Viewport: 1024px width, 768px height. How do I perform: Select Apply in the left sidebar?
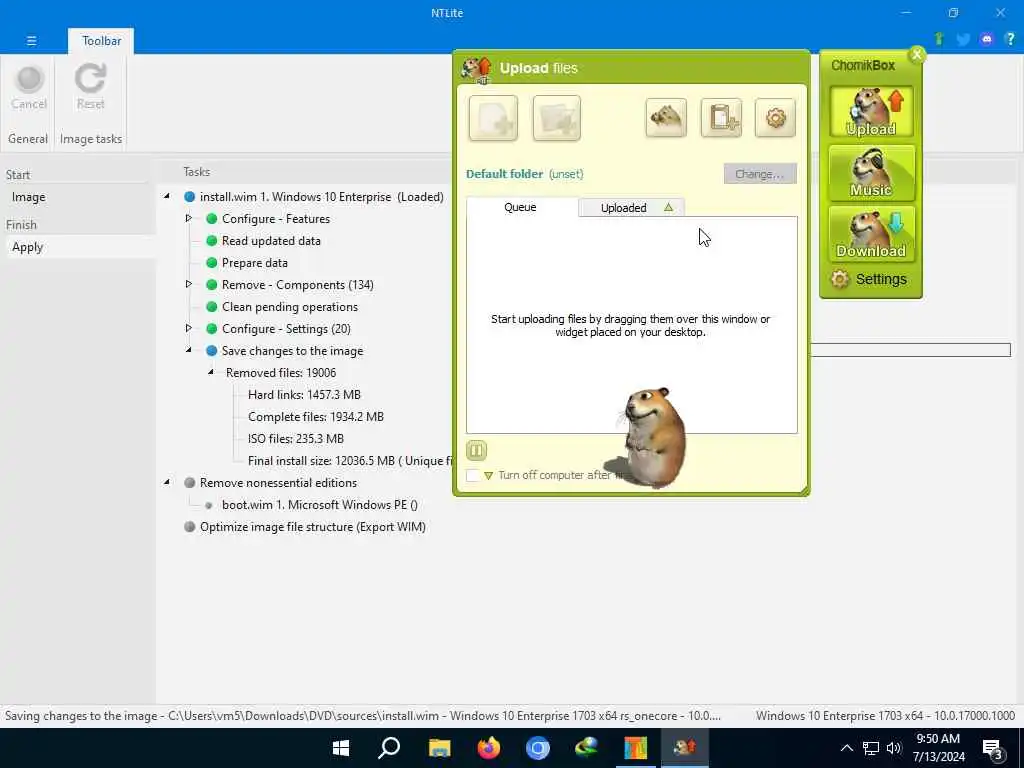pyautogui.click(x=80, y=247)
